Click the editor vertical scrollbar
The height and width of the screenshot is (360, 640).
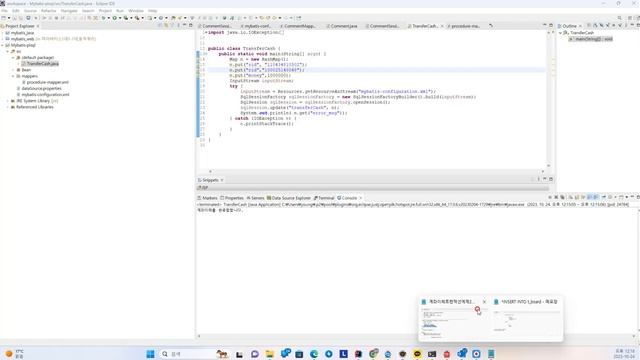[548, 98]
